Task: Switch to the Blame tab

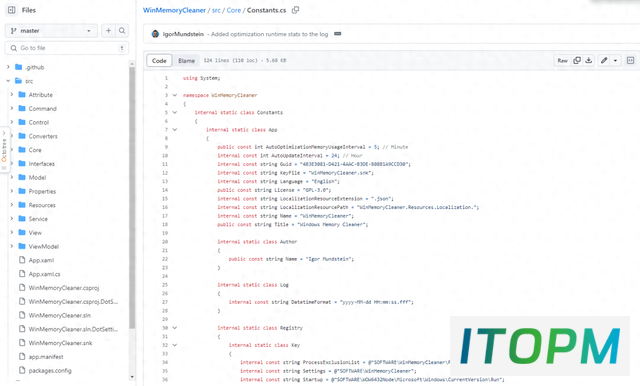Action: [x=186, y=60]
